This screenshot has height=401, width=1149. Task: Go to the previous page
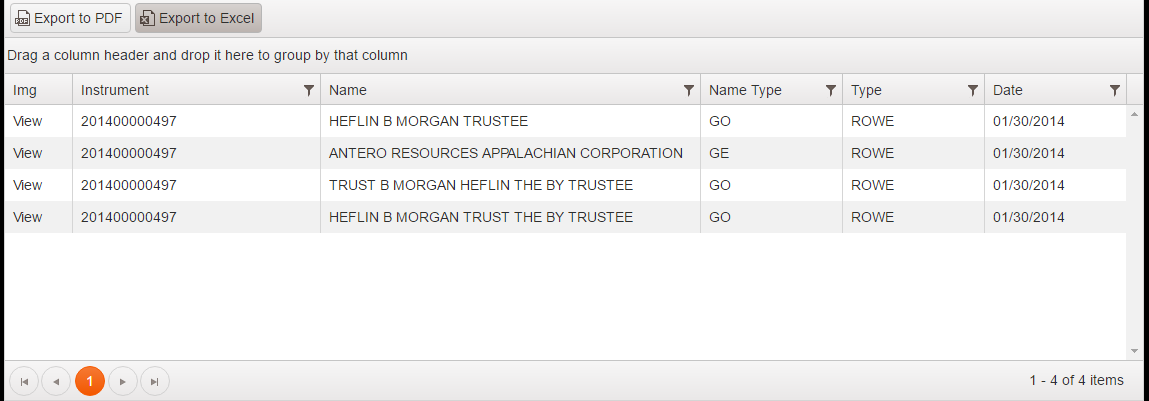pos(56,381)
